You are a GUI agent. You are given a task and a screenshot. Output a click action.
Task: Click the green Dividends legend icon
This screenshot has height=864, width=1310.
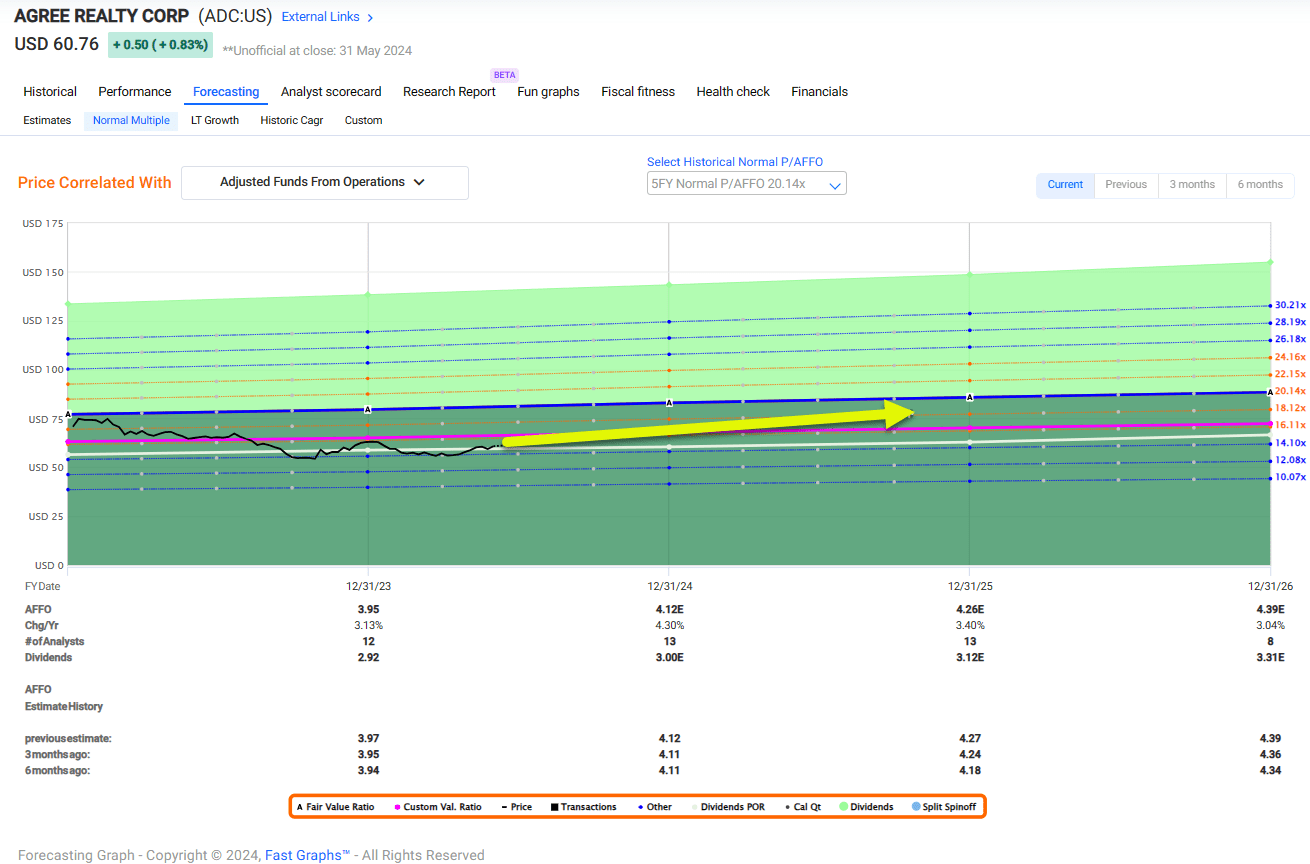(843, 807)
